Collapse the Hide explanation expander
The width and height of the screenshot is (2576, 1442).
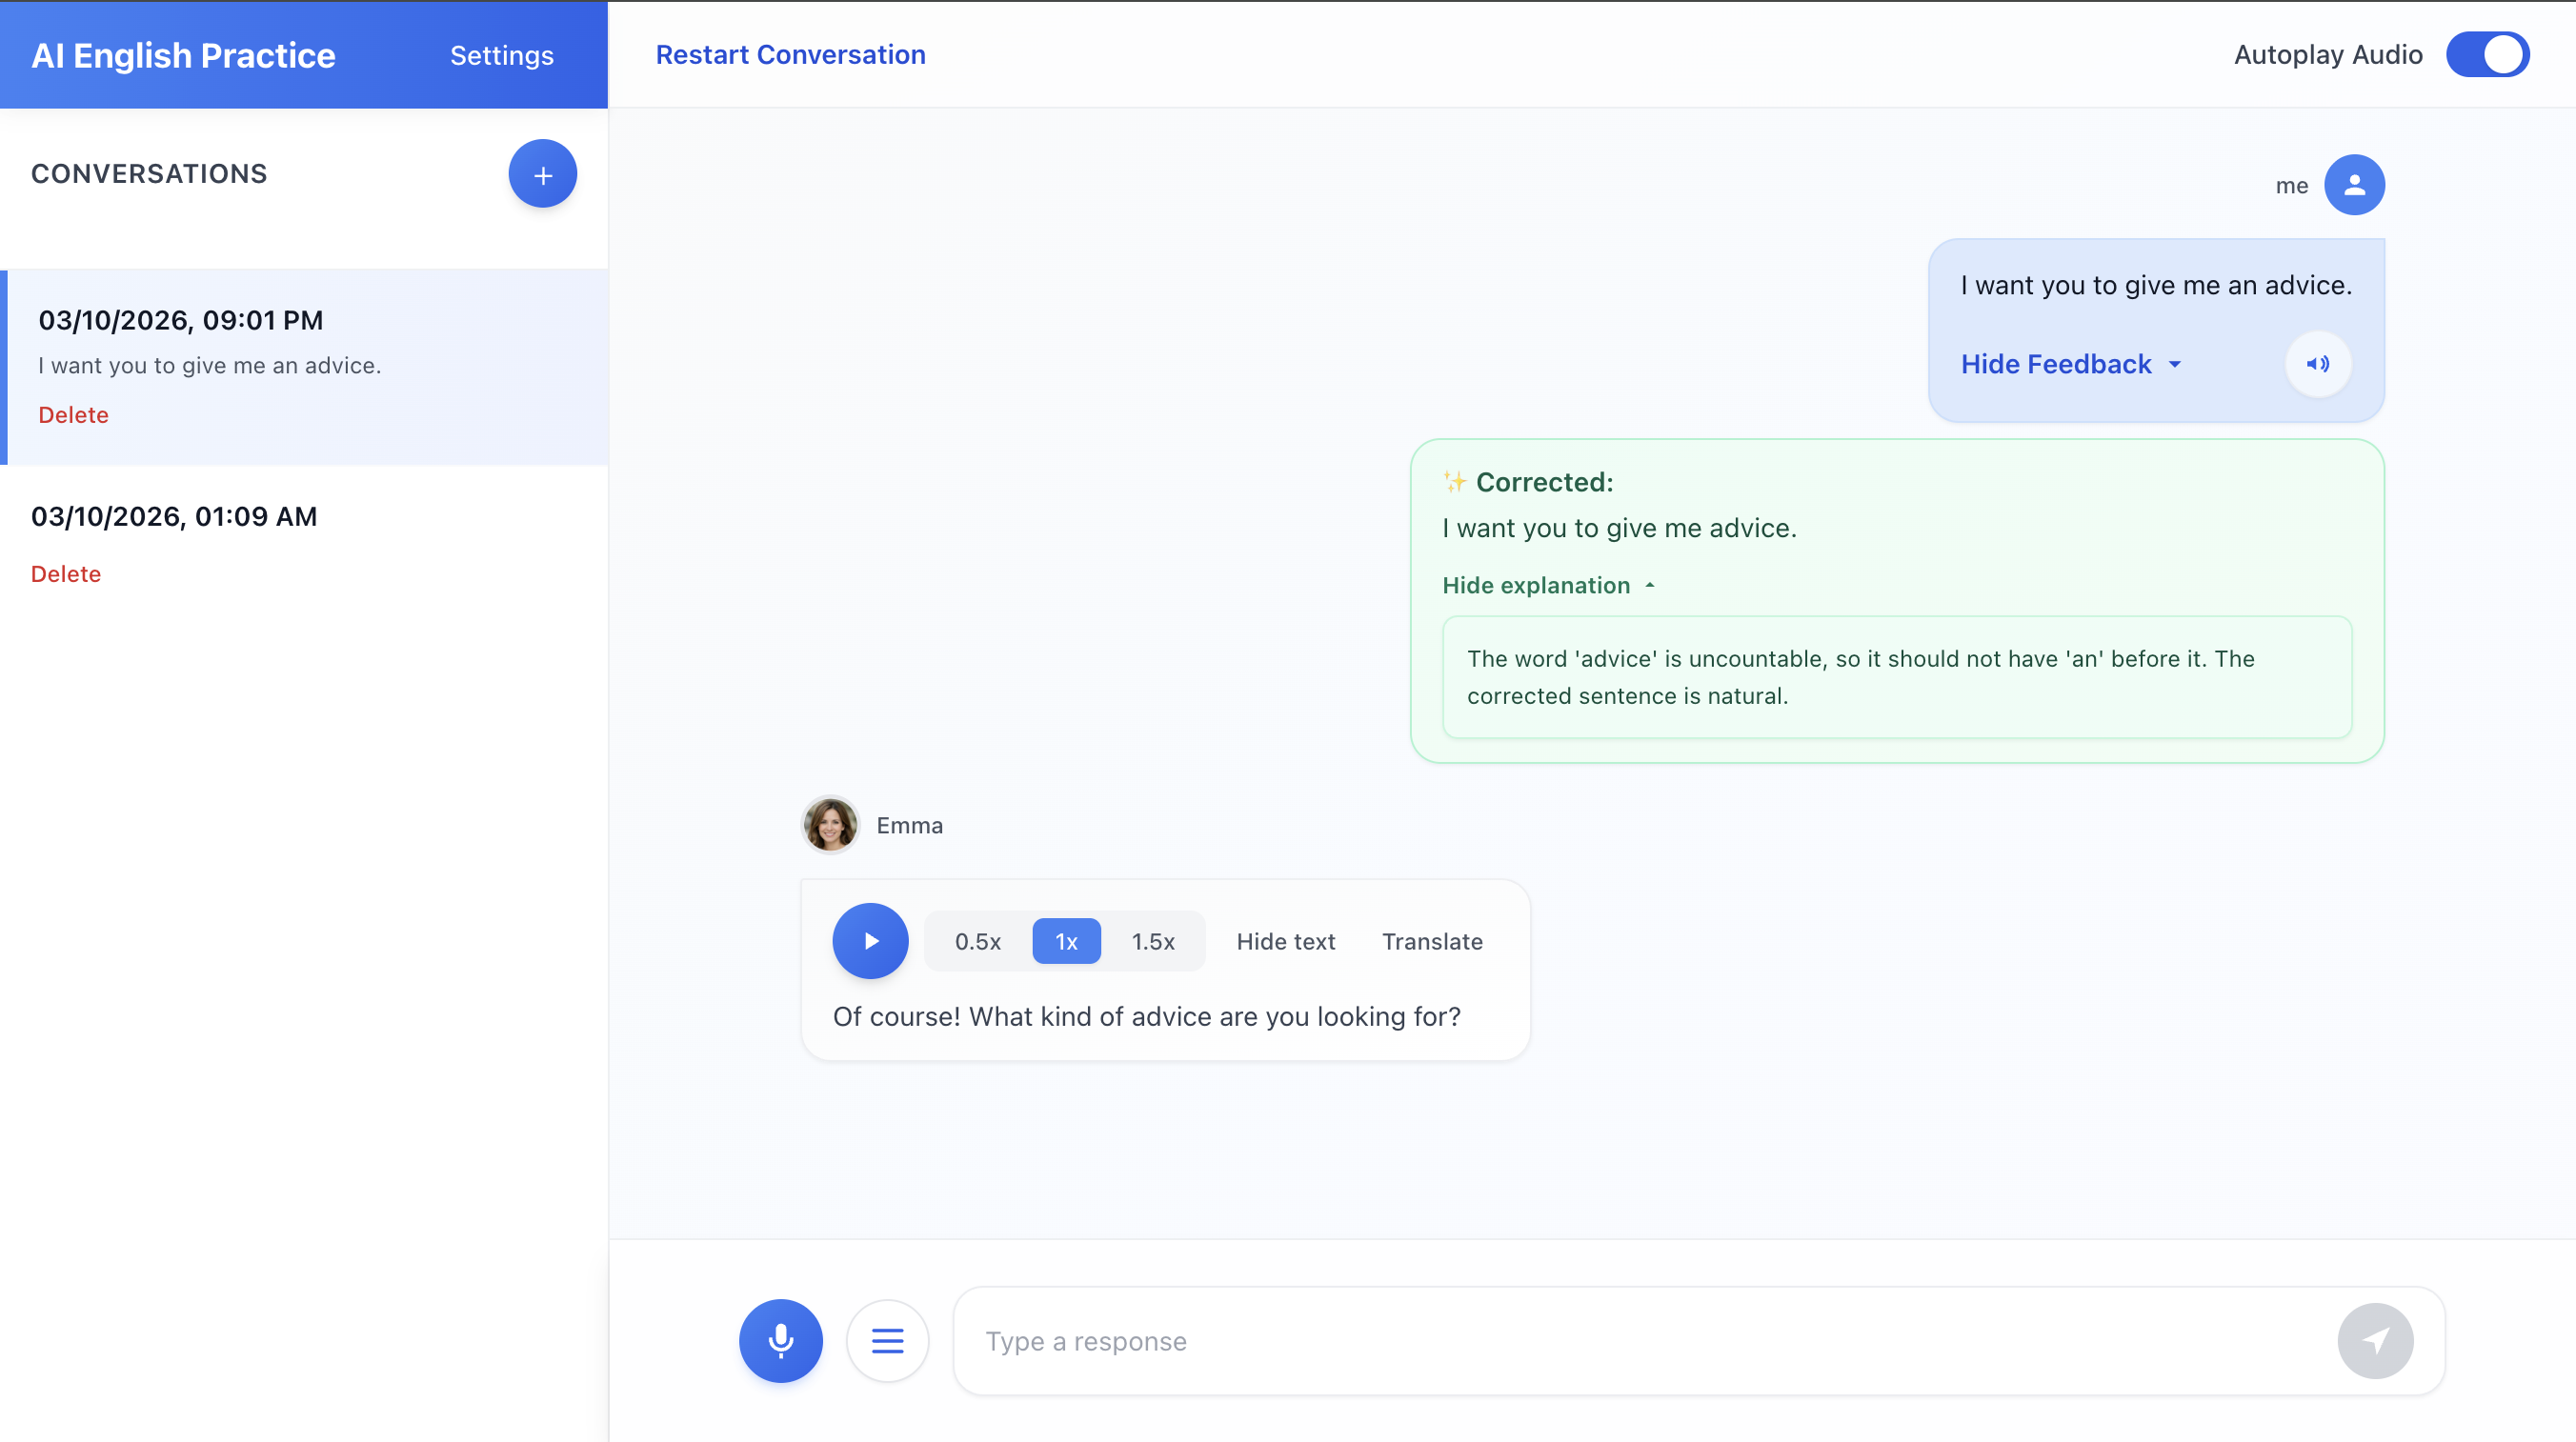pos(1547,585)
